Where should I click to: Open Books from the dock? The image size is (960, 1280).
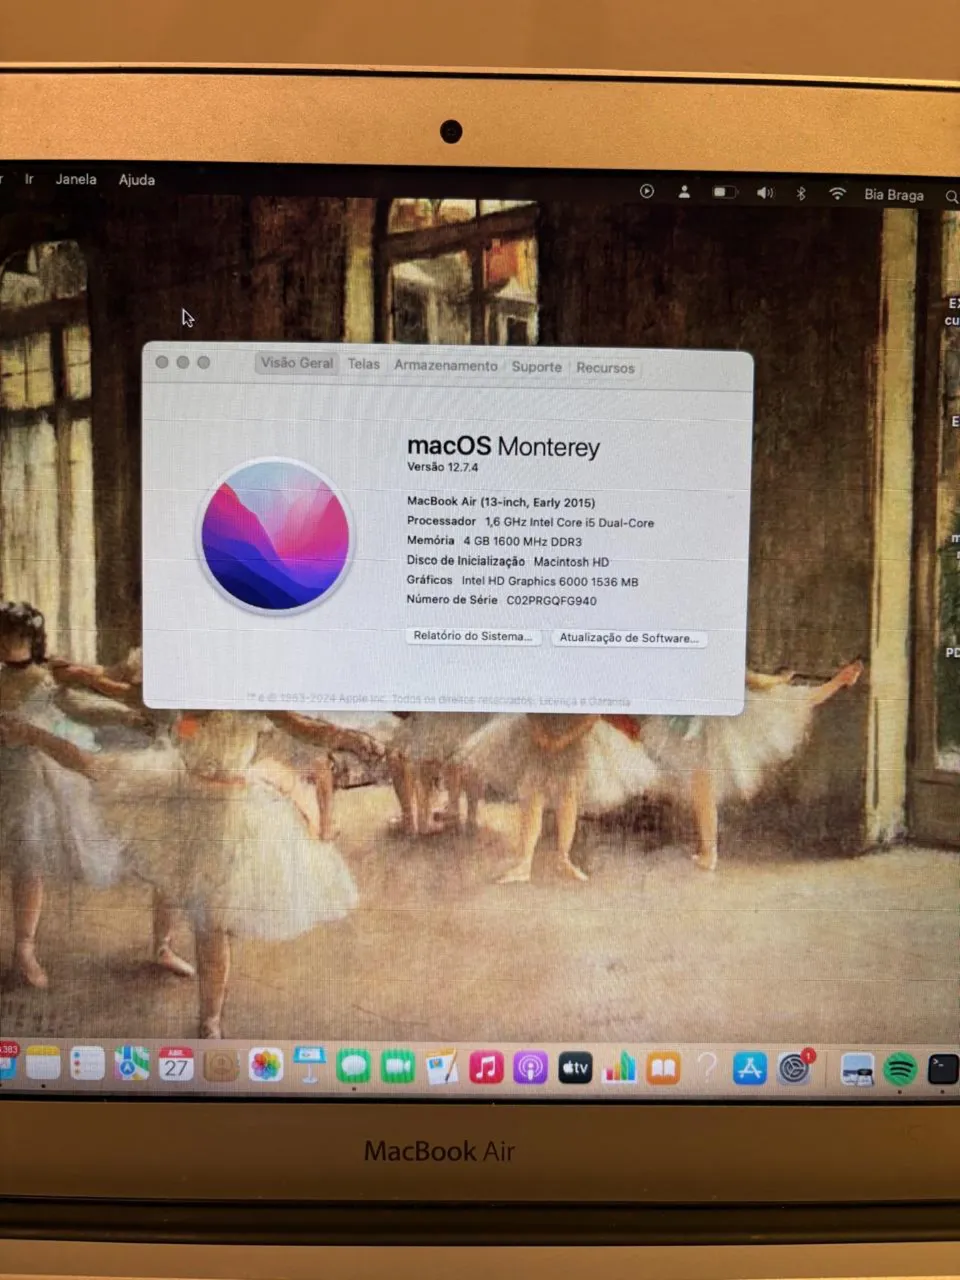click(663, 1069)
